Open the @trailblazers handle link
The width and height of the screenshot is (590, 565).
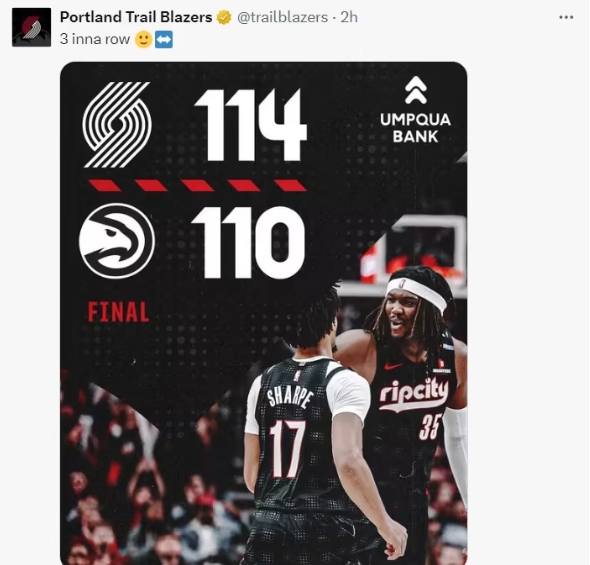282,17
